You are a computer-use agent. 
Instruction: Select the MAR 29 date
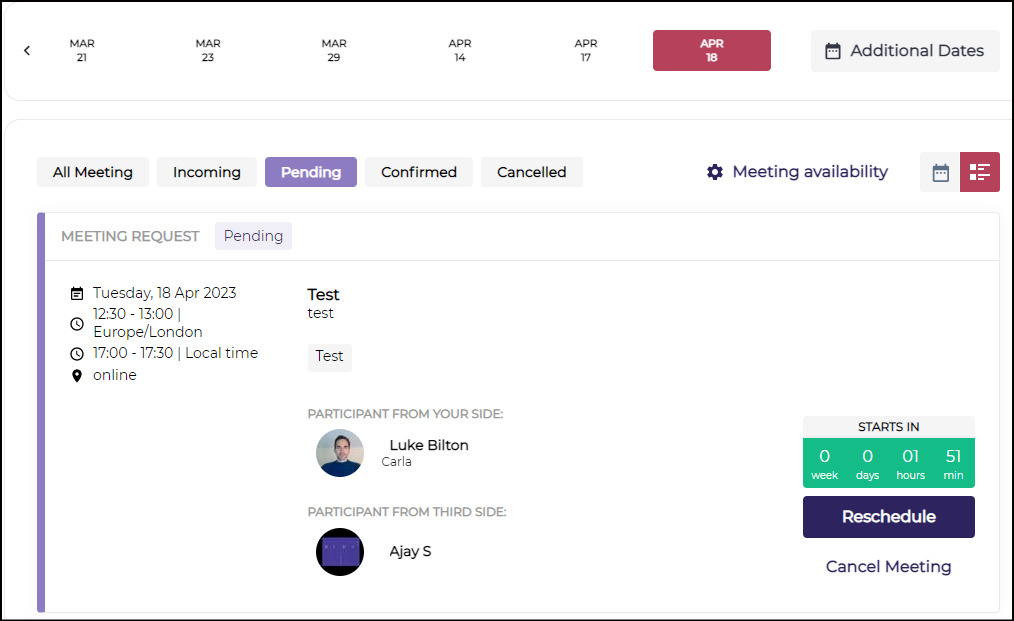click(334, 51)
